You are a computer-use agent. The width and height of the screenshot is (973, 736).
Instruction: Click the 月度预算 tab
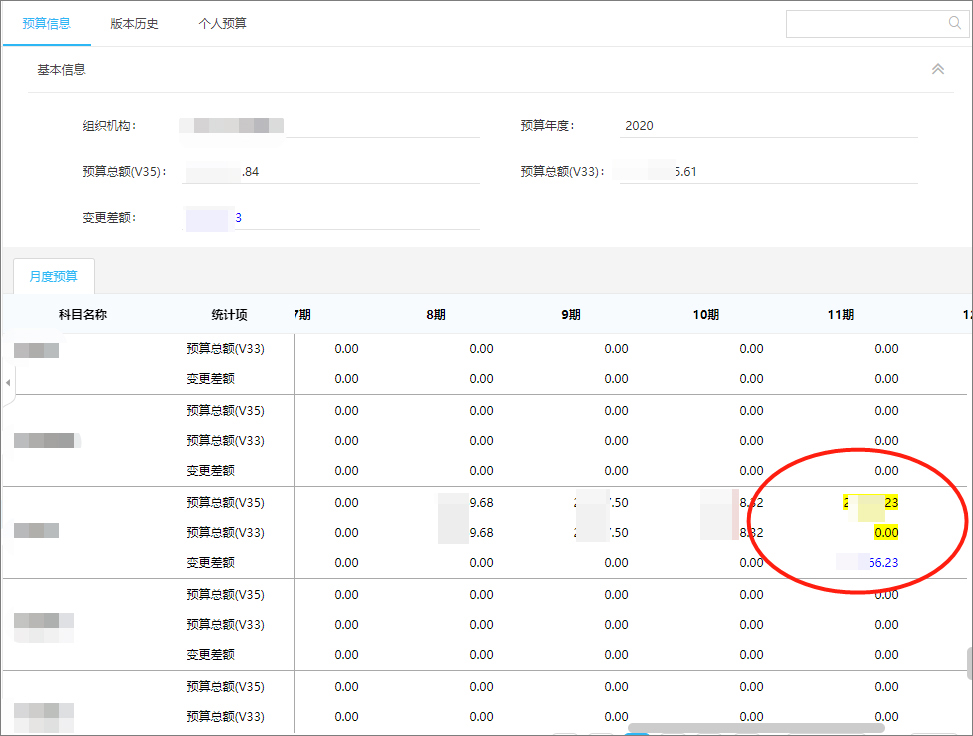[x=53, y=277]
